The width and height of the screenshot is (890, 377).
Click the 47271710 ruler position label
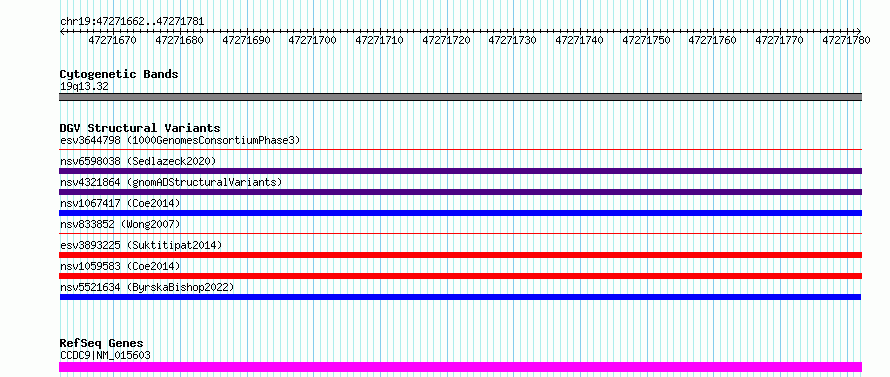(380, 40)
